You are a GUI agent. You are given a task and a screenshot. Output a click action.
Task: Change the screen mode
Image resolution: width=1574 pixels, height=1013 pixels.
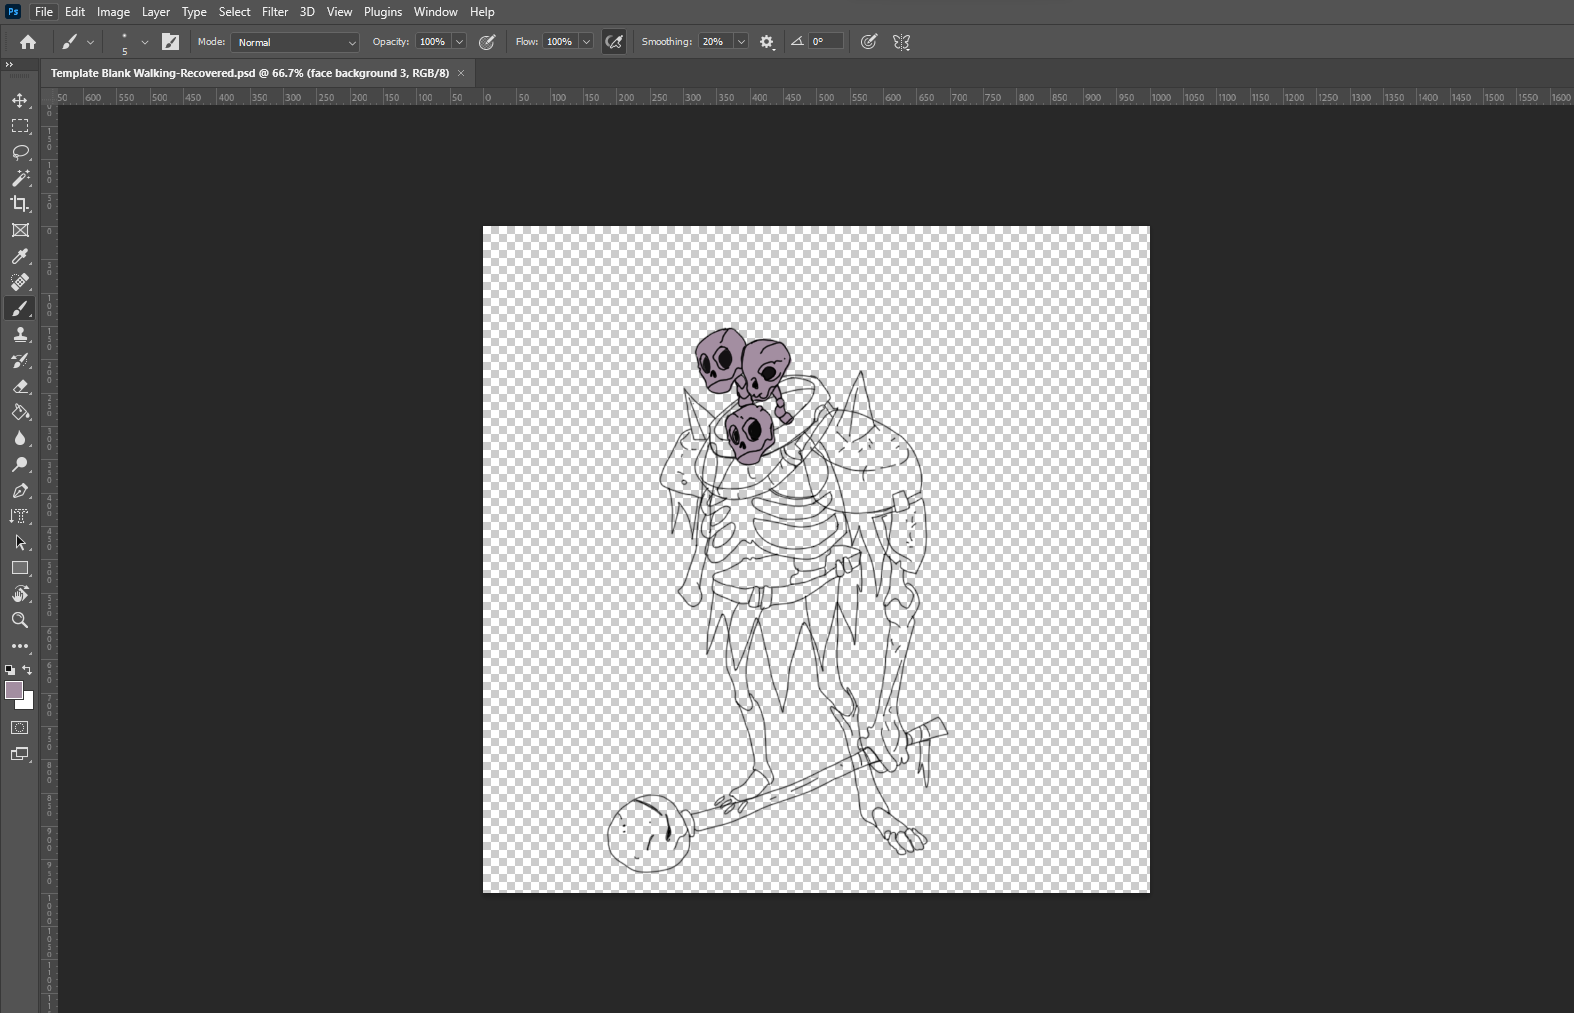(20, 754)
